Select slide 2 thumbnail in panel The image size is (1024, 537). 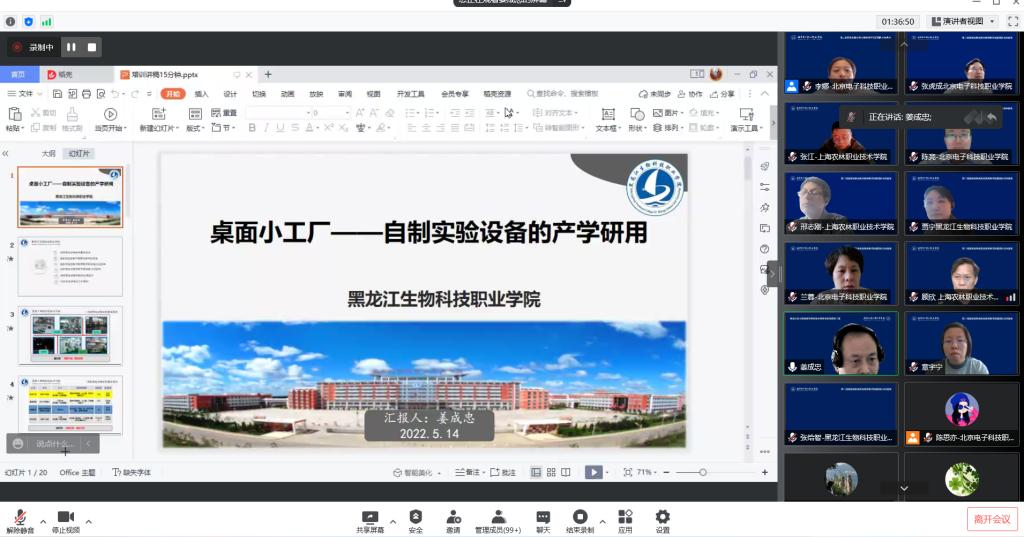coord(70,266)
